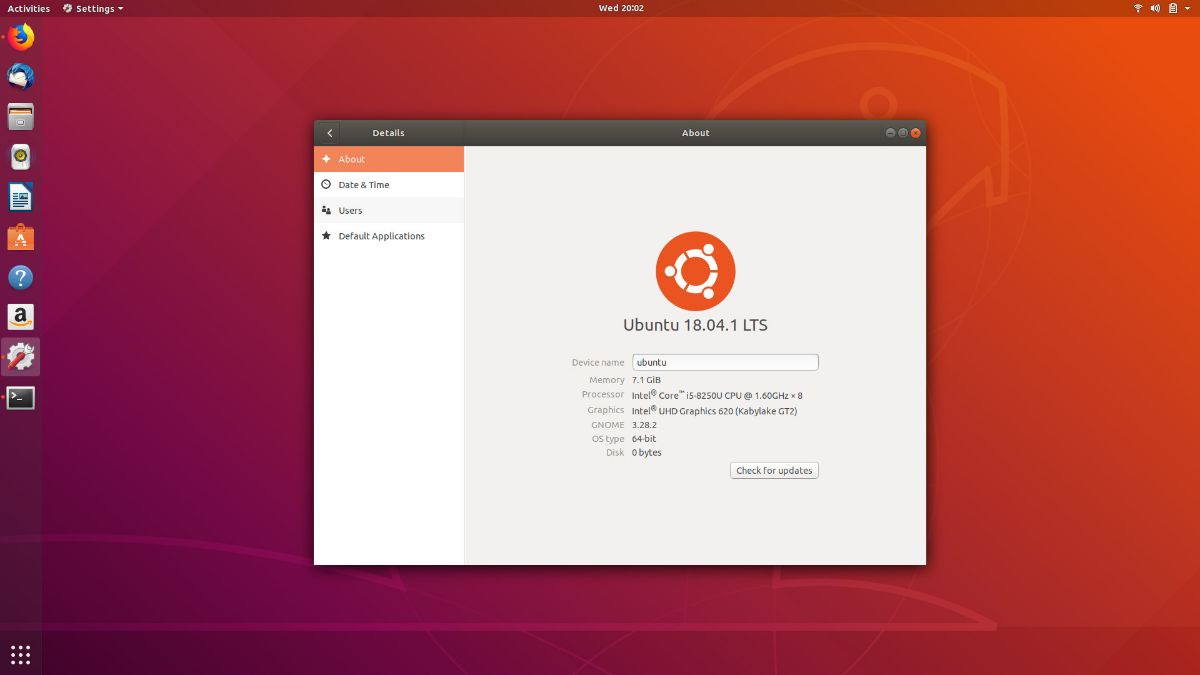Open the clock and calendar panel
Viewport: 1200px width, 675px height.
pyautogui.click(x=620, y=8)
